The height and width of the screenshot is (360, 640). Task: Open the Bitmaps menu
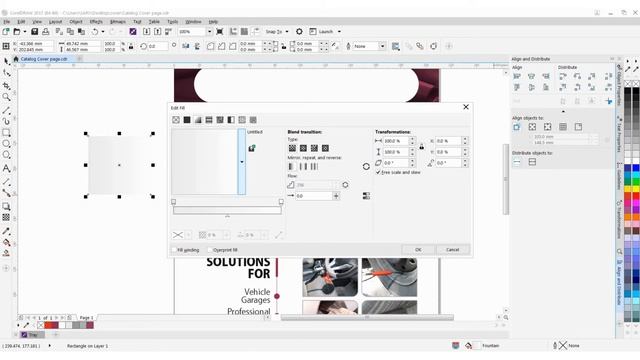pyautogui.click(x=118, y=22)
